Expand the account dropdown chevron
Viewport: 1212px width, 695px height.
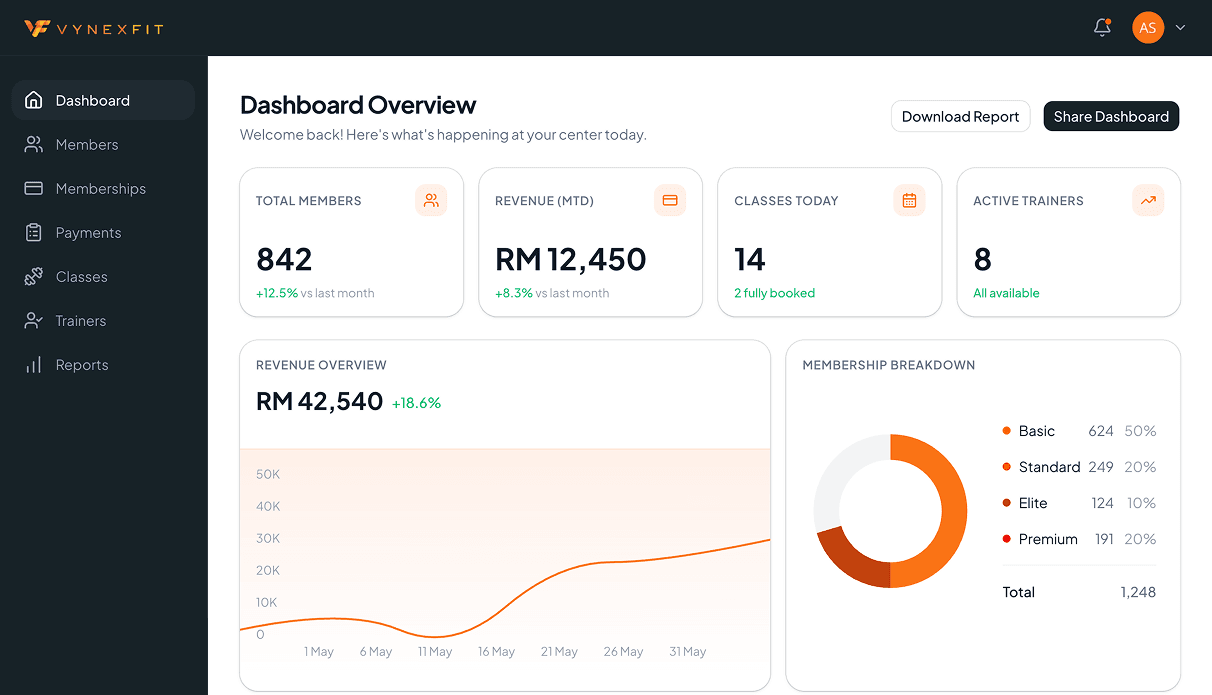pos(1180,28)
